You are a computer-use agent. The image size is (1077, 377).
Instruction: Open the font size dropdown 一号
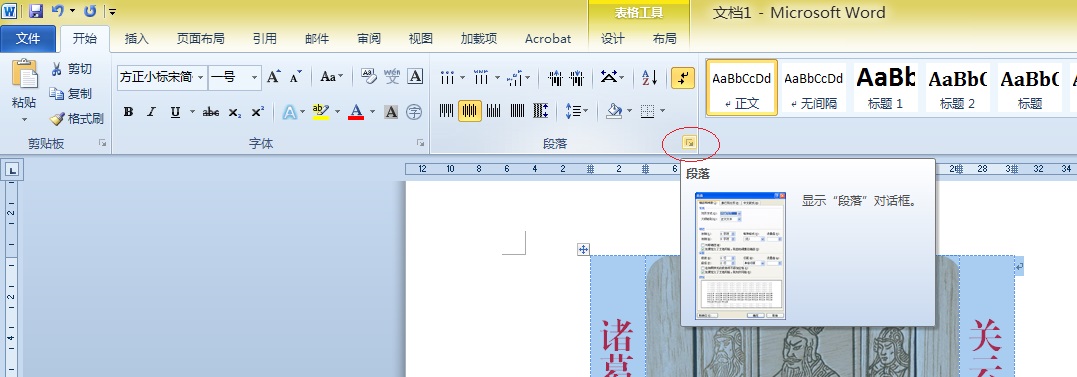pos(254,78)
